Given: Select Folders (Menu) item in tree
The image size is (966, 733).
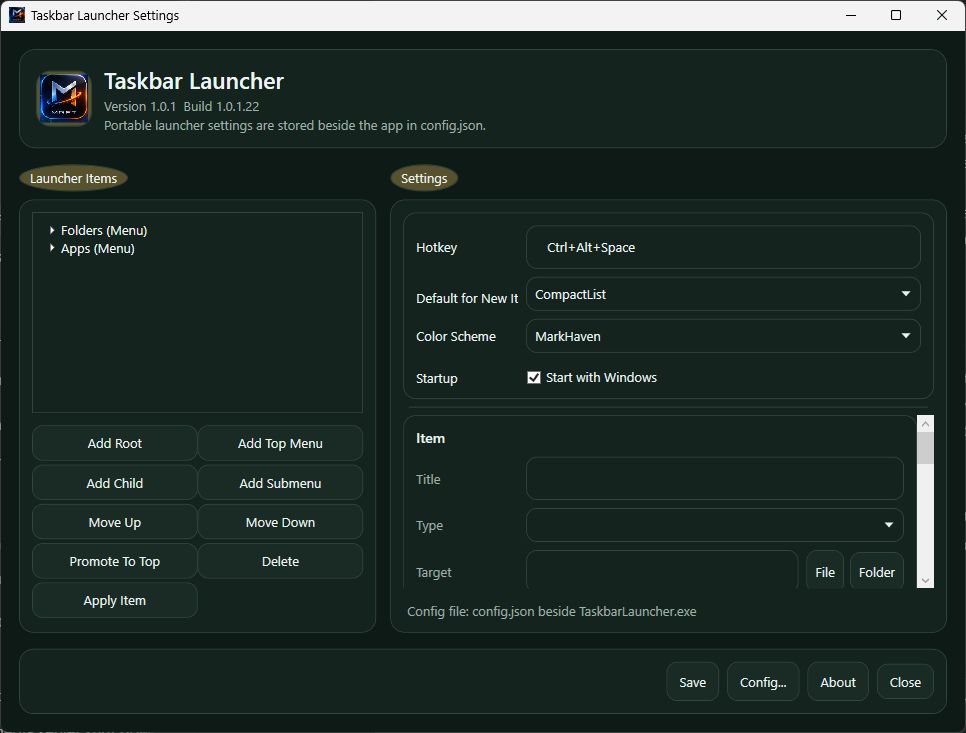Looking at the screenshot, I should click(104, 230).
